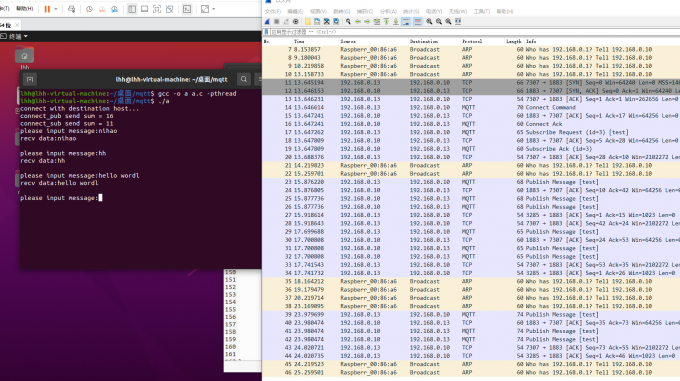The width and height of the screenshot is (680, 381).
Task: Go forward to the next packet
Action: [x=367, y=21]
